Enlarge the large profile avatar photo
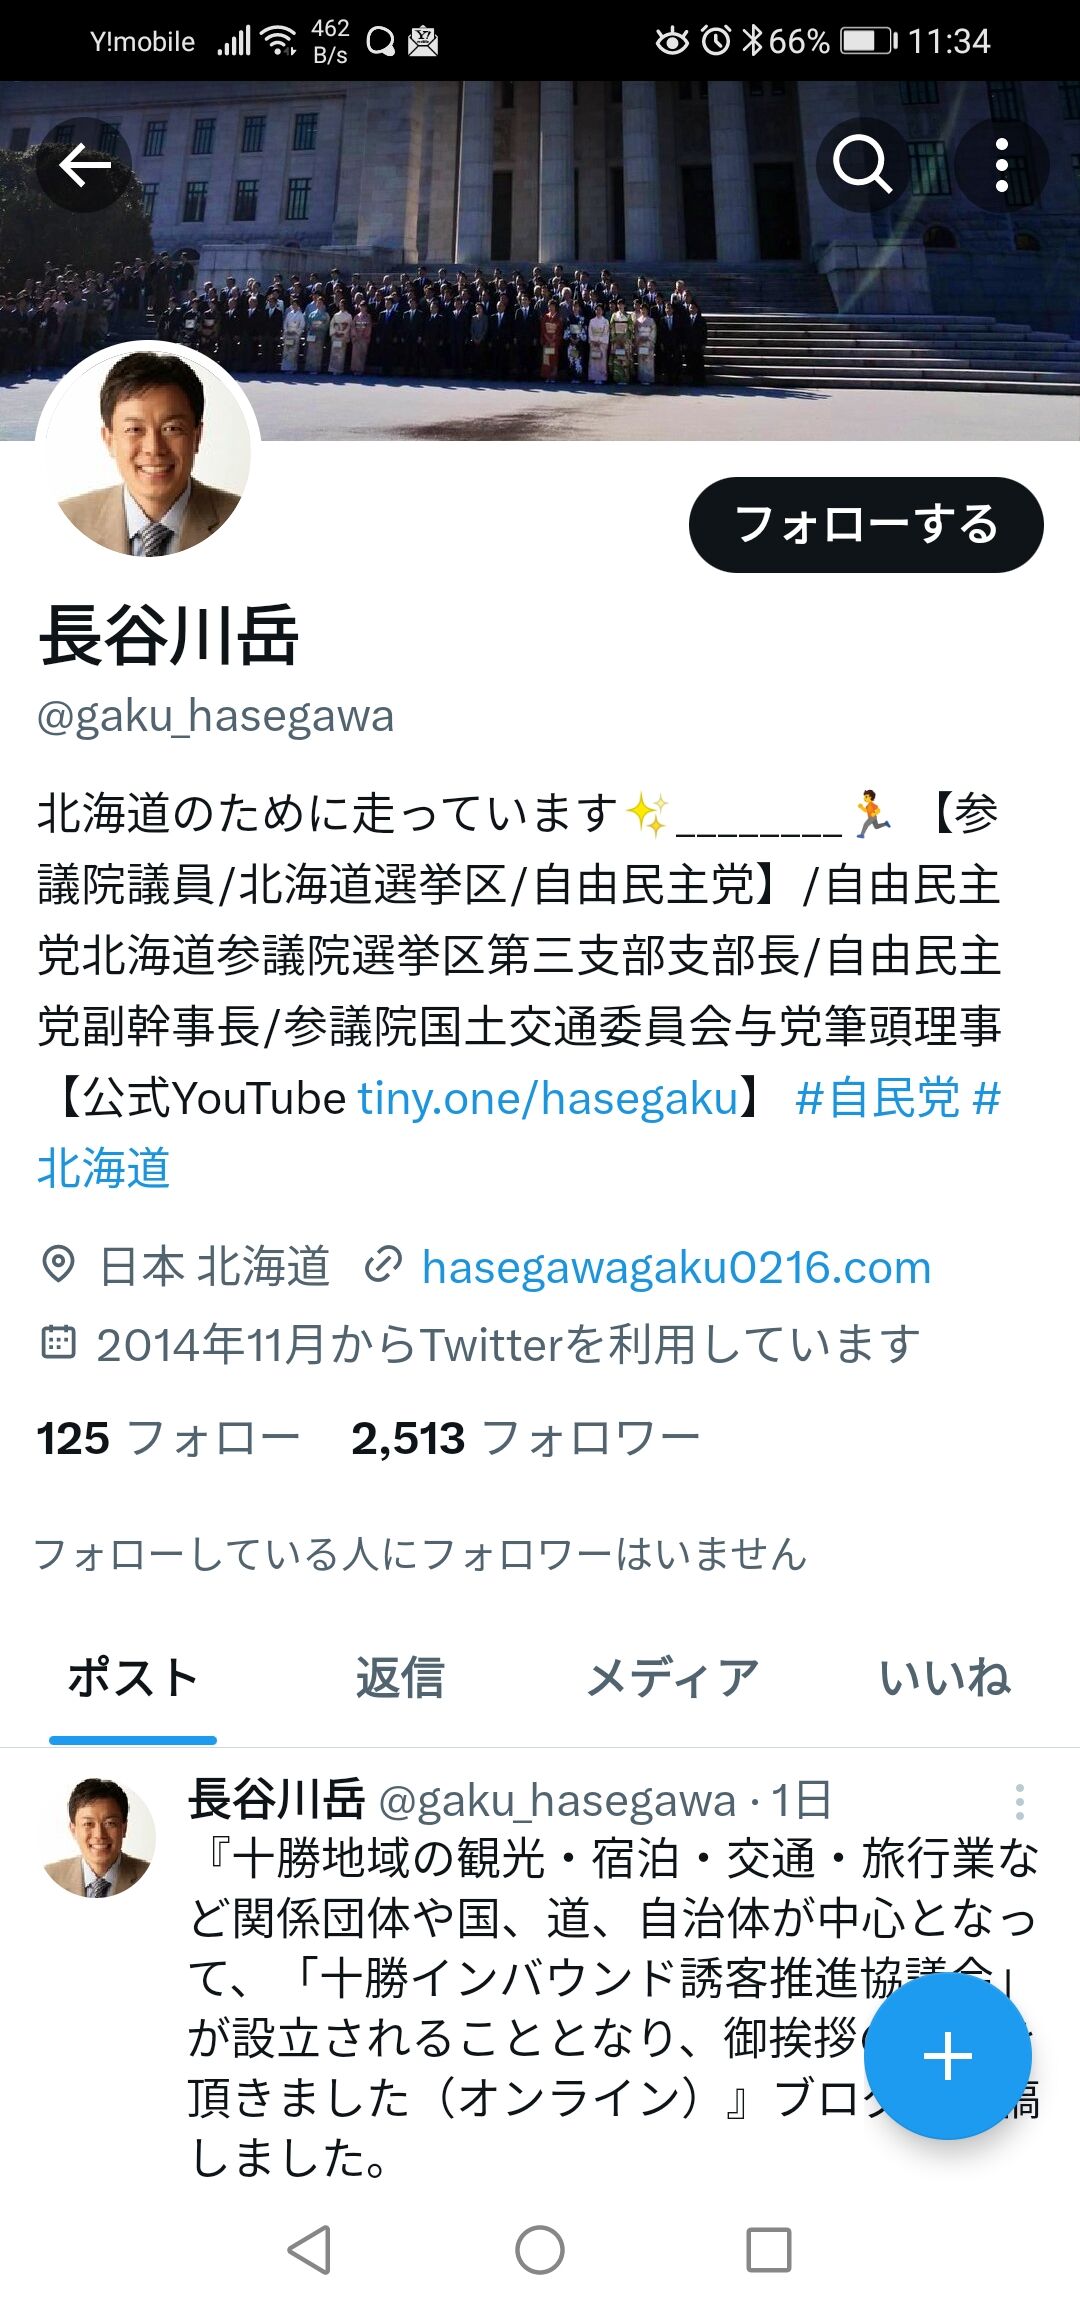This screenshot has width=1080, height=2312. (148, 452)
